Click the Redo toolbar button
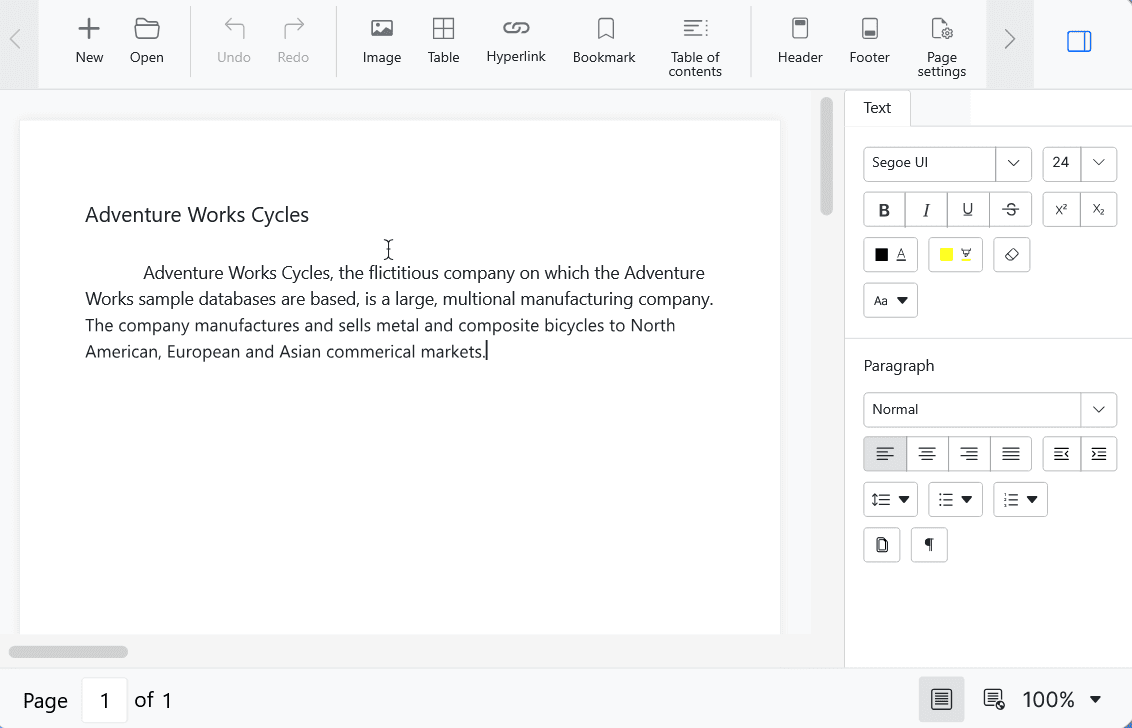Viewport: 1132px width, 728px height. [293, 42]
